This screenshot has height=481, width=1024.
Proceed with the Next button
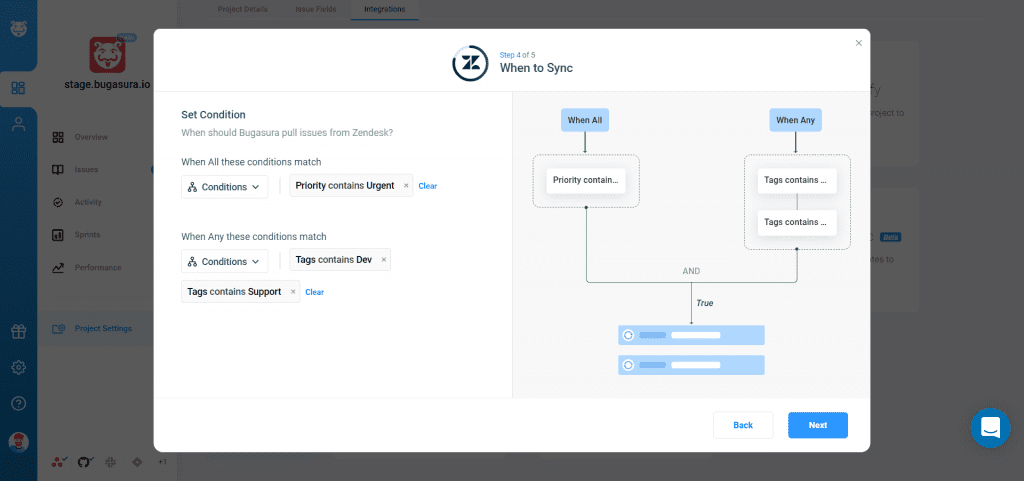tap(818, 425)
